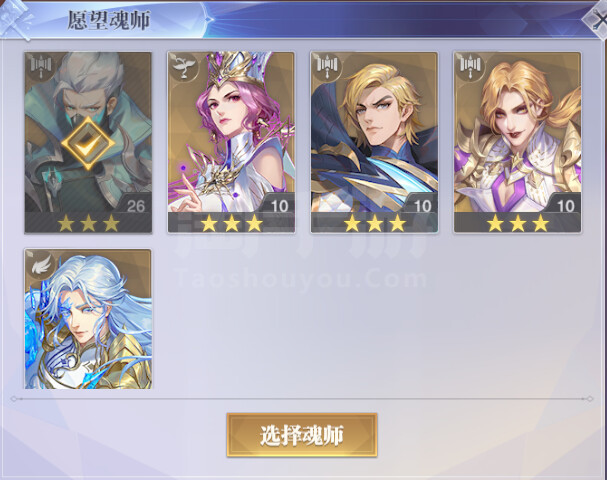
Task: Click the golden checkmark on masked character
Action: 88,144
